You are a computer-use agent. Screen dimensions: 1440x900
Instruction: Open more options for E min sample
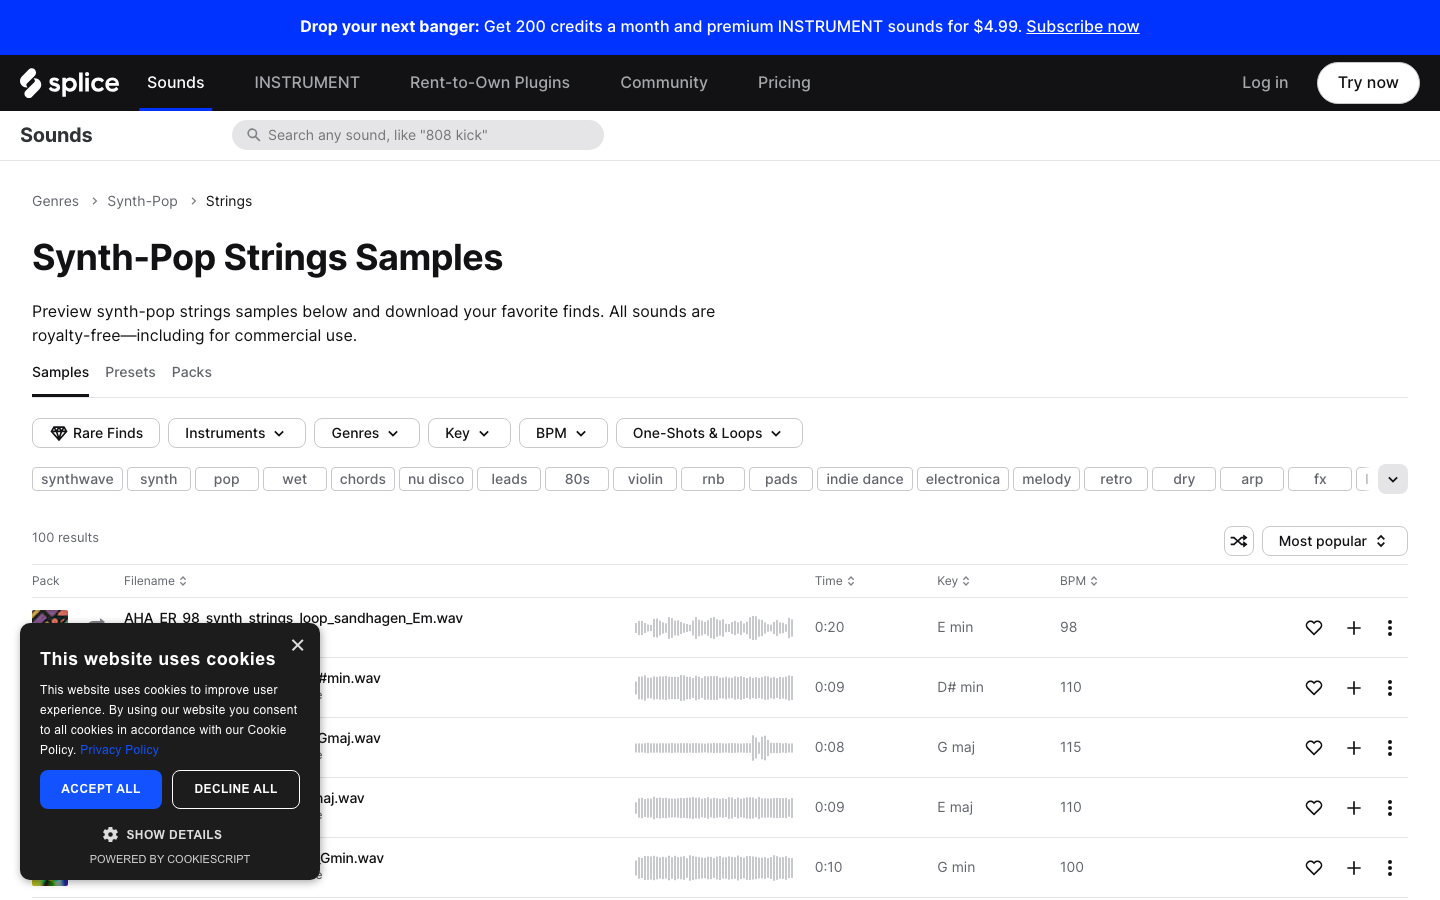(1390, 628)
